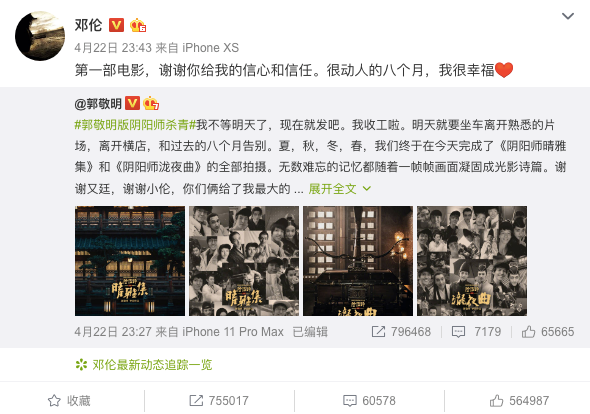The height and width of the screenshot is (414, 590).
Task: Open comments on the post with 7179 comments
Action: click(476, 332)
